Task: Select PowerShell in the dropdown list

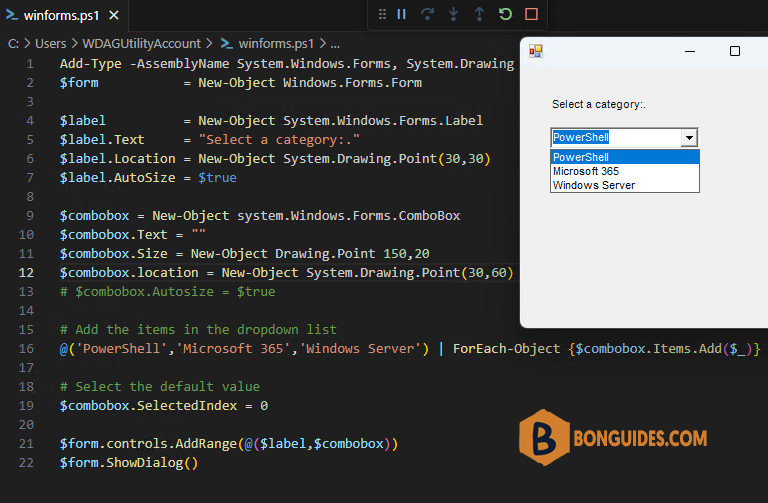Action: 625,157
